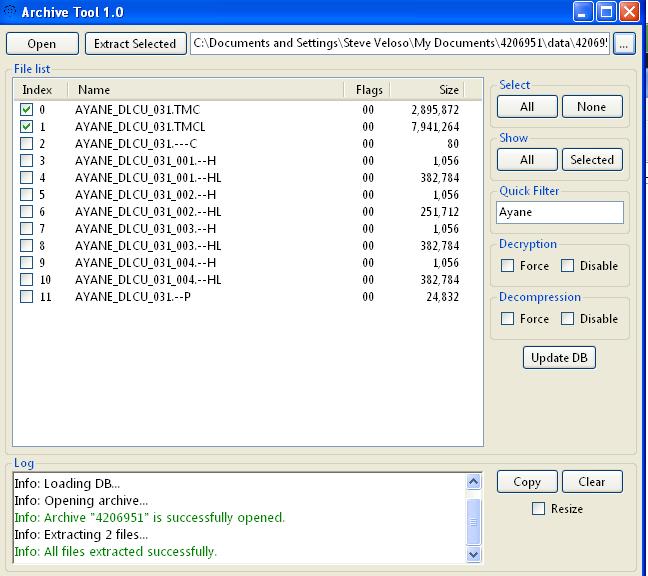Image resolution: width=648 pixels, height=576 pixels.
Task: Enable Disable option under Decompression
Action: [568, 319]
